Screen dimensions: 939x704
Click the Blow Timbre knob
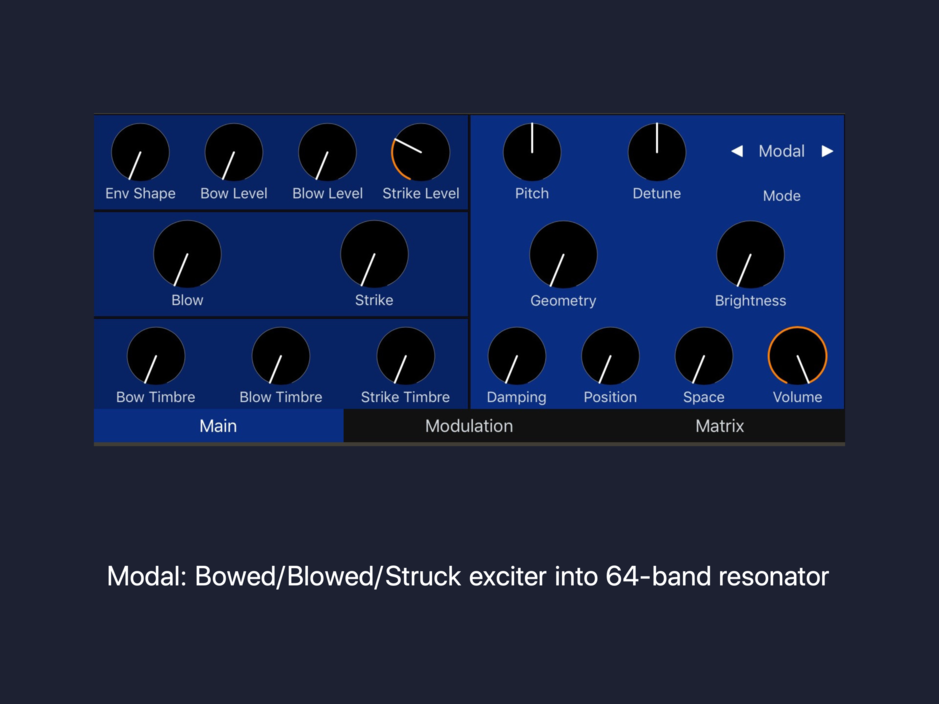tap(280, 356)
